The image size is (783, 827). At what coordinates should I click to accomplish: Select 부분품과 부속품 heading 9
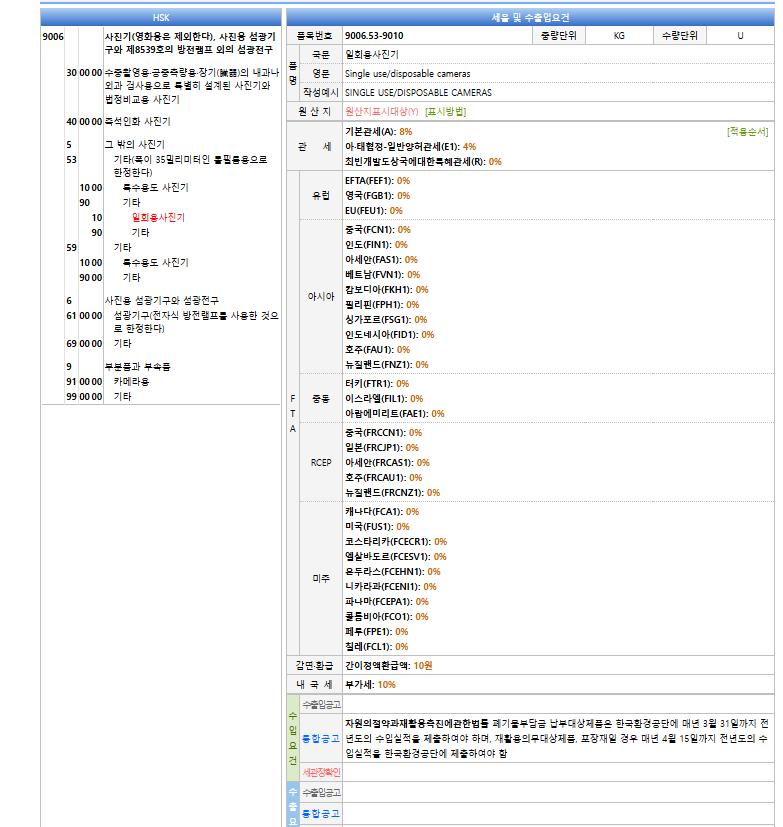tap(137, 366)
